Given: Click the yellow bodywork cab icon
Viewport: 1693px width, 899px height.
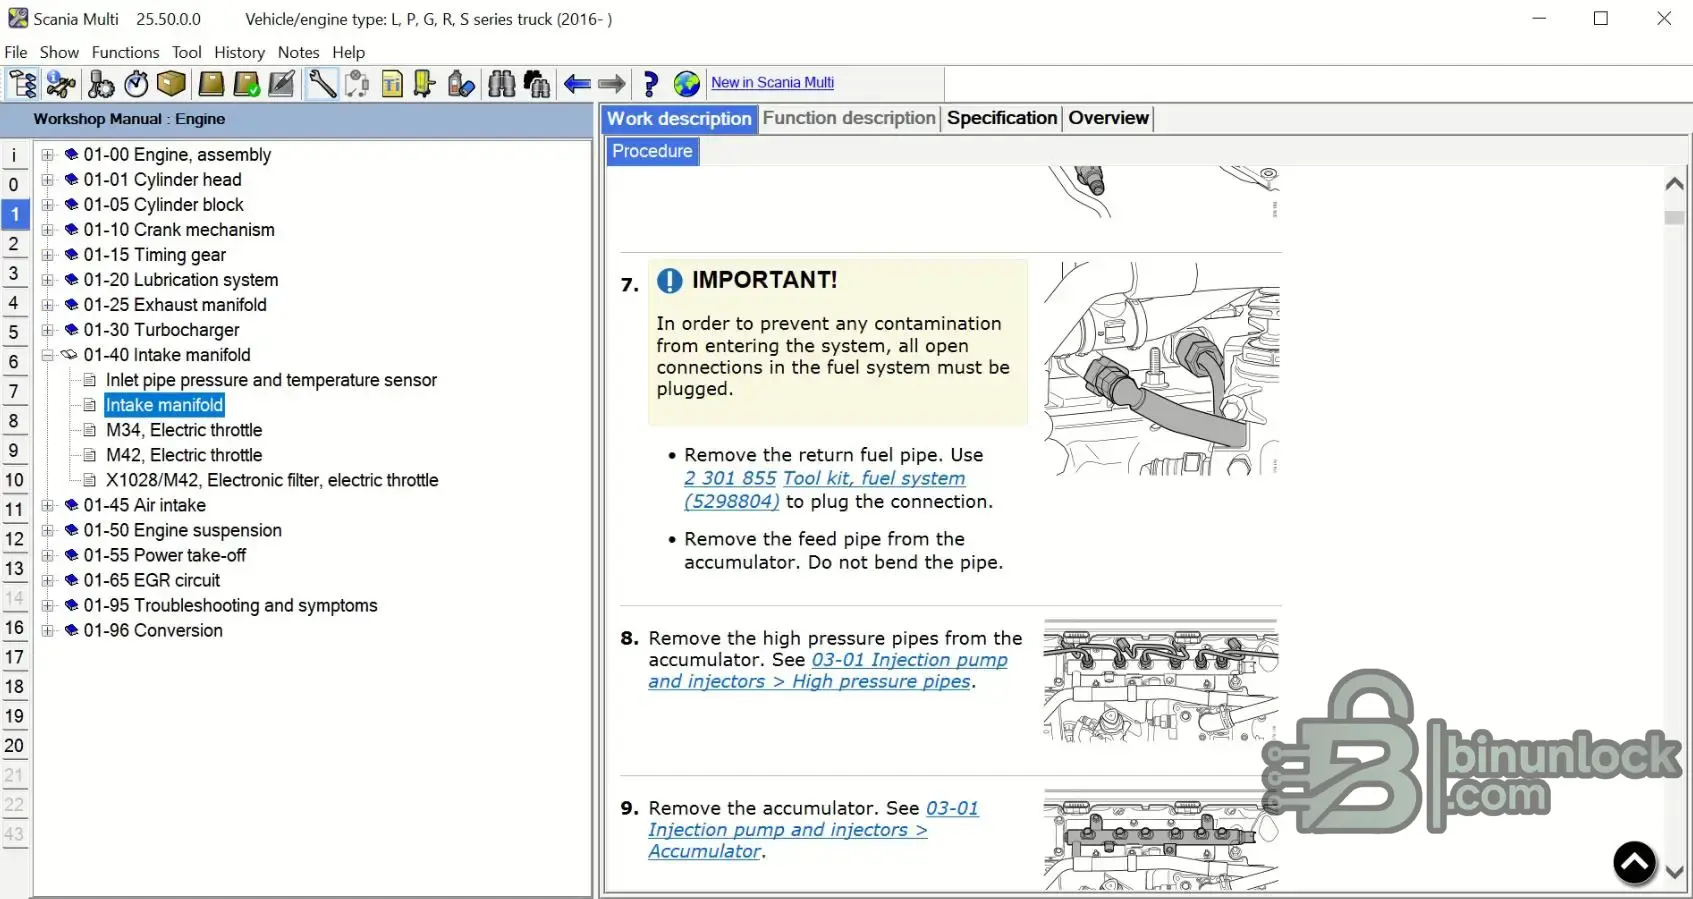Looking at the screenshot, I should coord(425,84).
